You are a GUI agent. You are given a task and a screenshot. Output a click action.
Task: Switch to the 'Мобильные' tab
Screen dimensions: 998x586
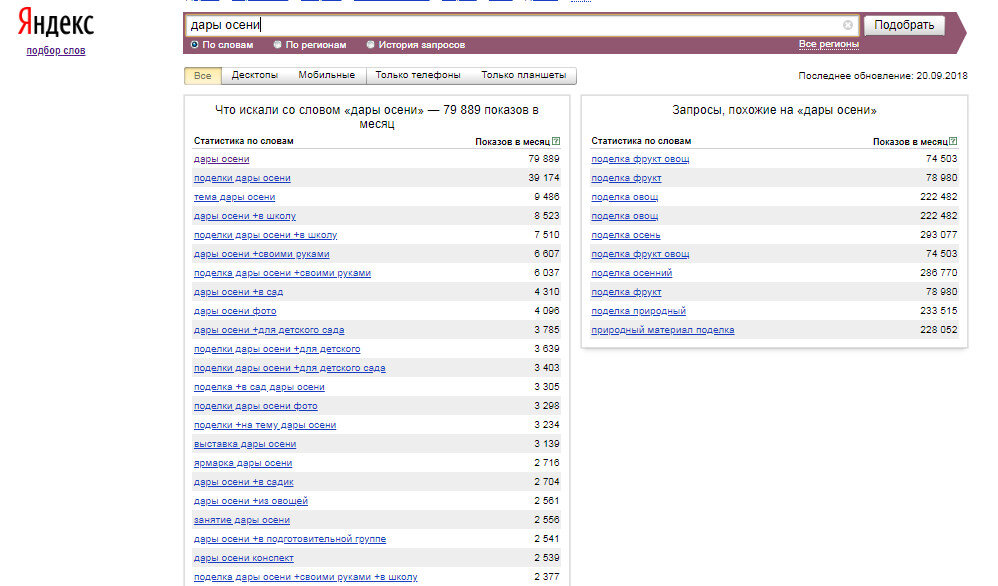327,75
